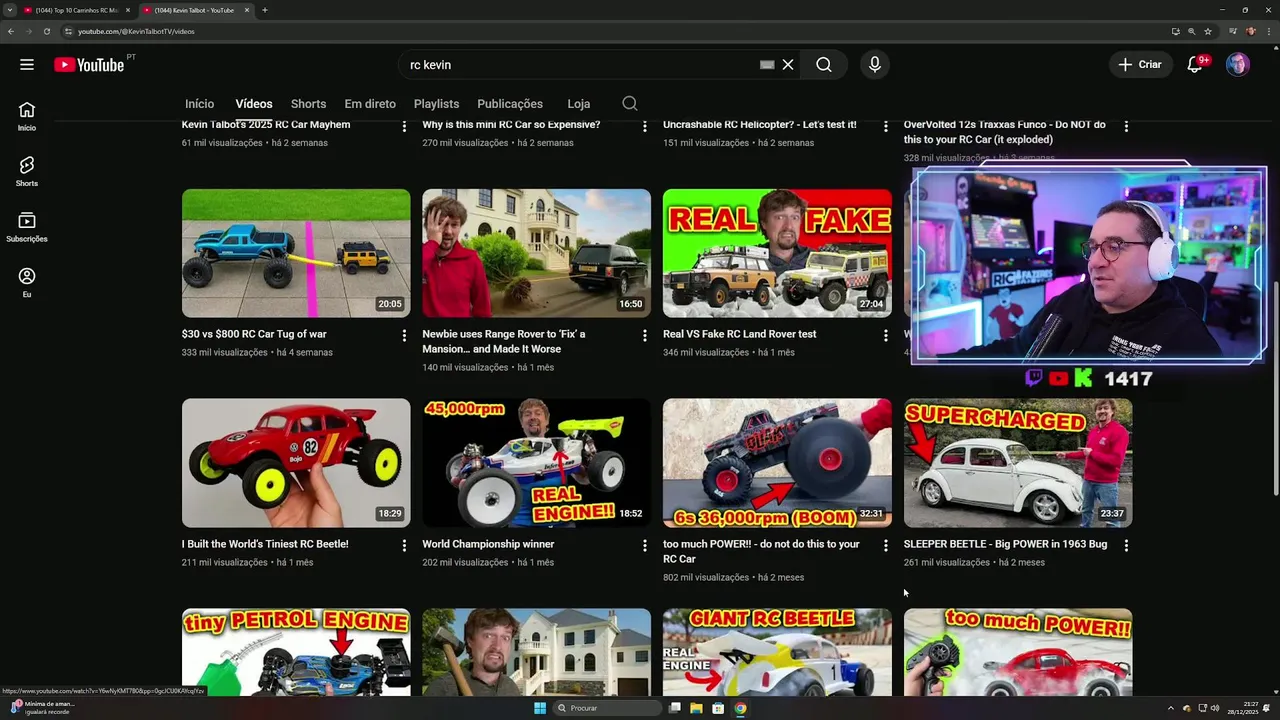The image size is (1280, 720).
Task: Open the Início channel tab
Action: point(199,104)
